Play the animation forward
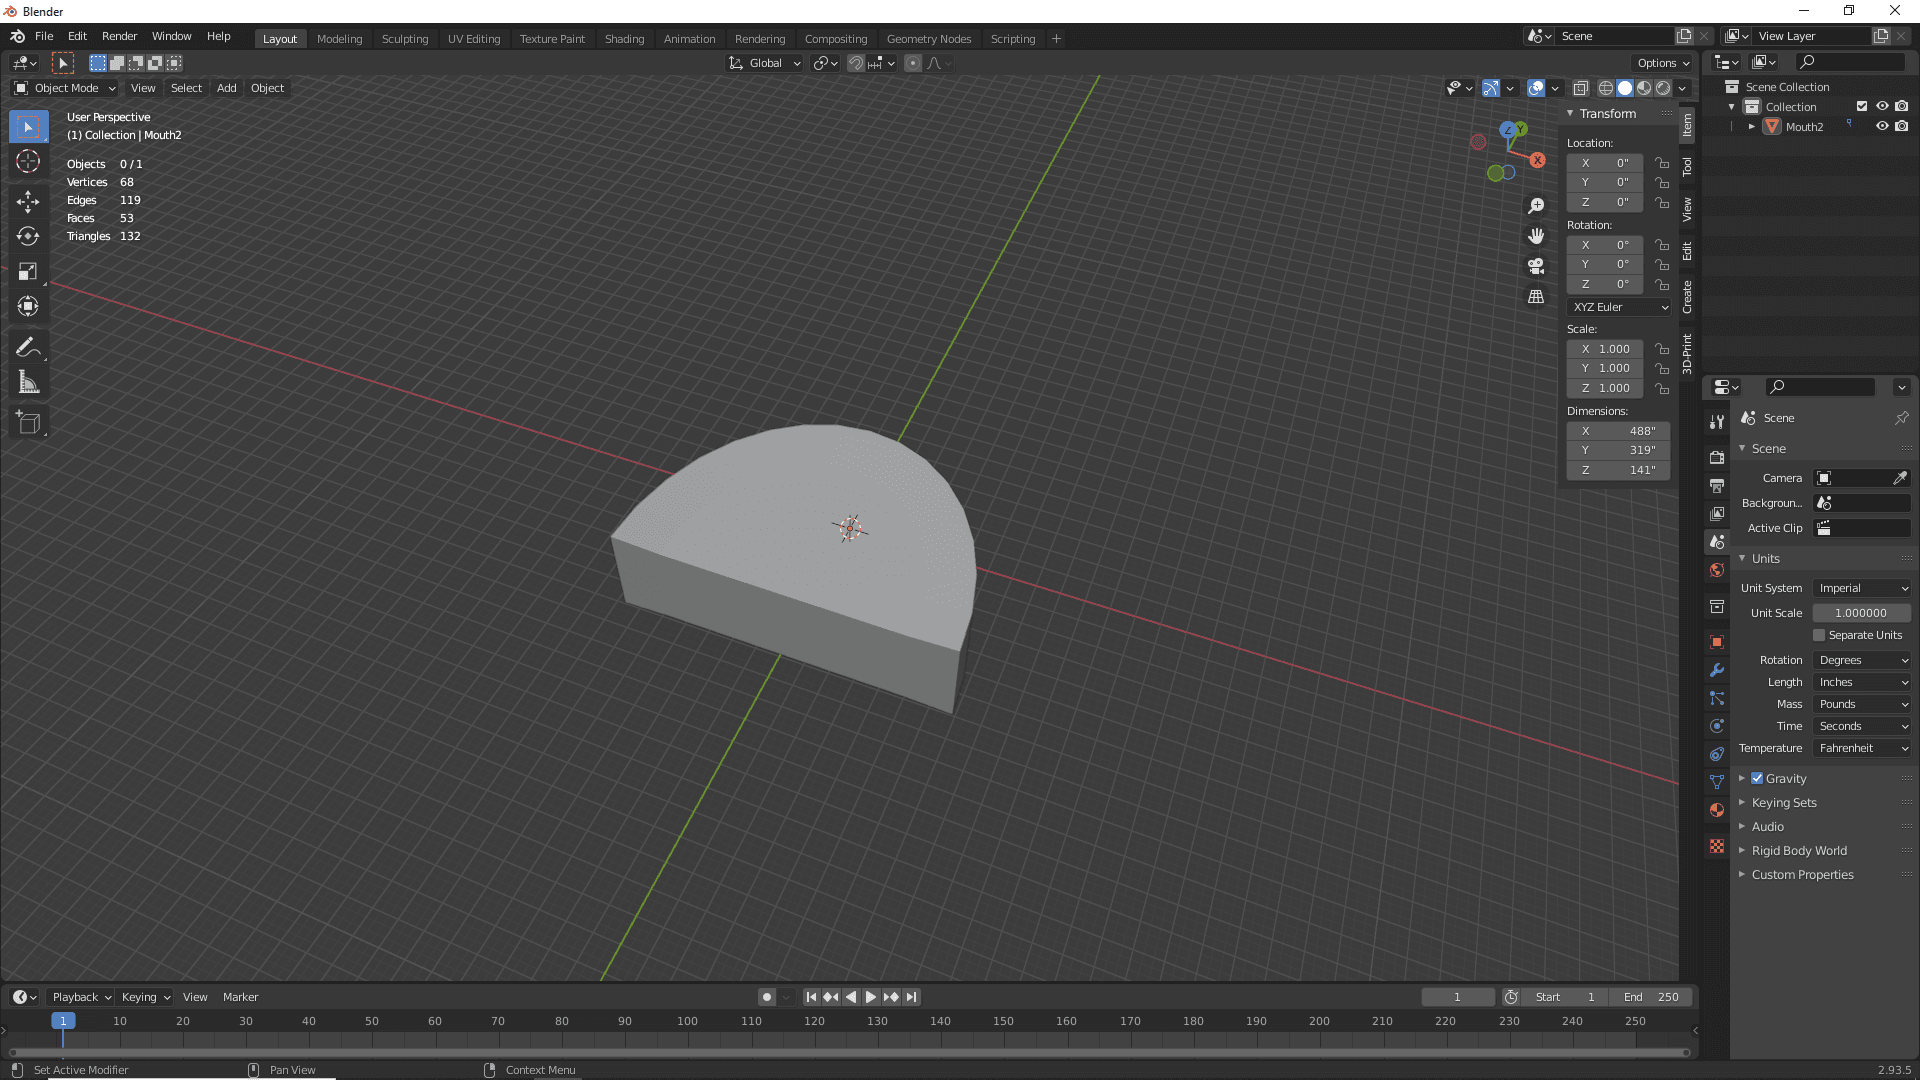Viewport: 1920px width, 1080px height. pyautogui.click(x=871, y=997)
